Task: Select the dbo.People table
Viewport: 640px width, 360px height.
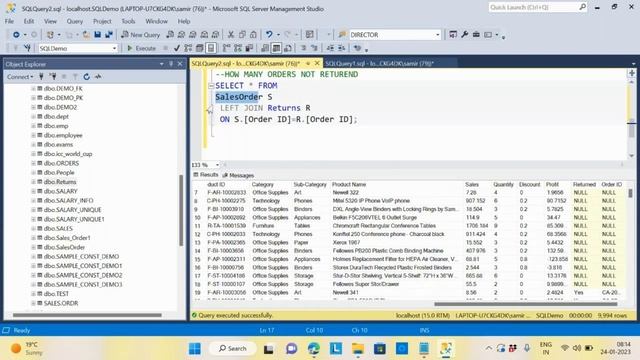Action: tap(59, 173)
